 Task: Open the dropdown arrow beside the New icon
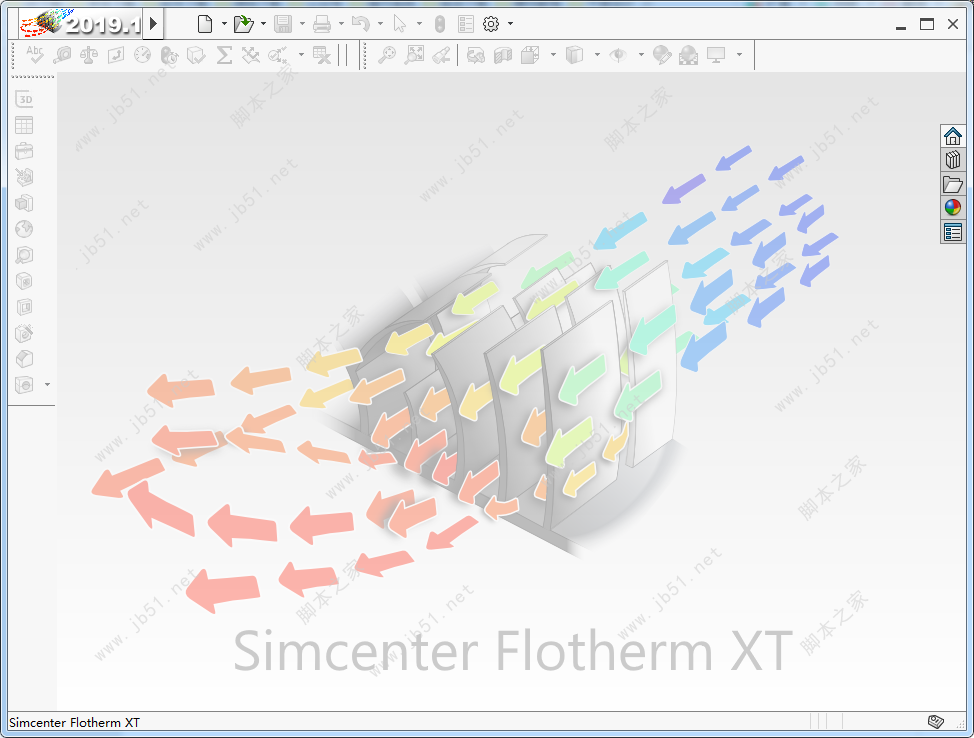tap(224, 24)
